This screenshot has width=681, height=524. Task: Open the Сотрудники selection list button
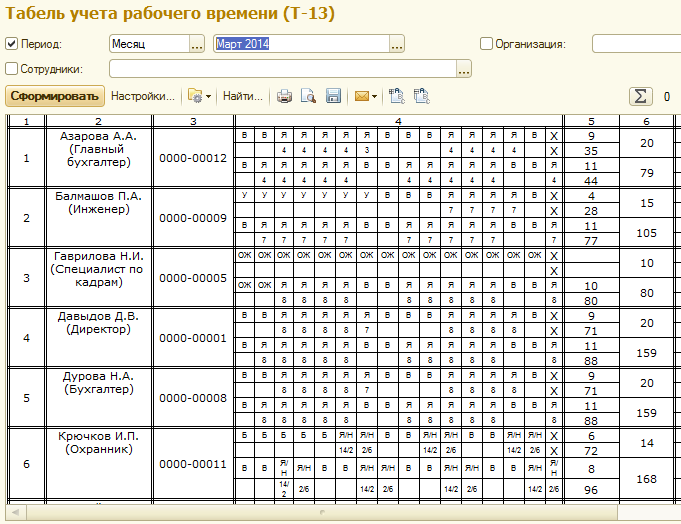pos(463,69)
